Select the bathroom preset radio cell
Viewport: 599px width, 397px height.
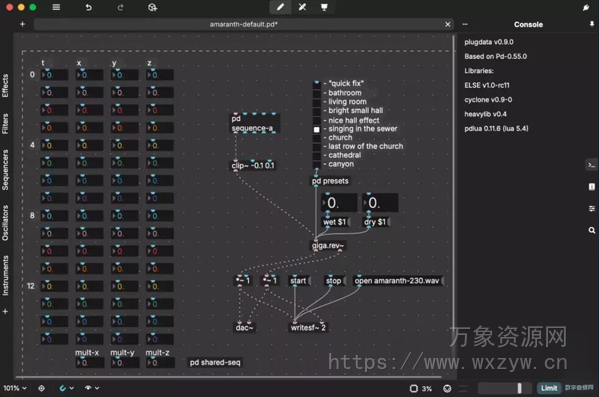[317, 93]
